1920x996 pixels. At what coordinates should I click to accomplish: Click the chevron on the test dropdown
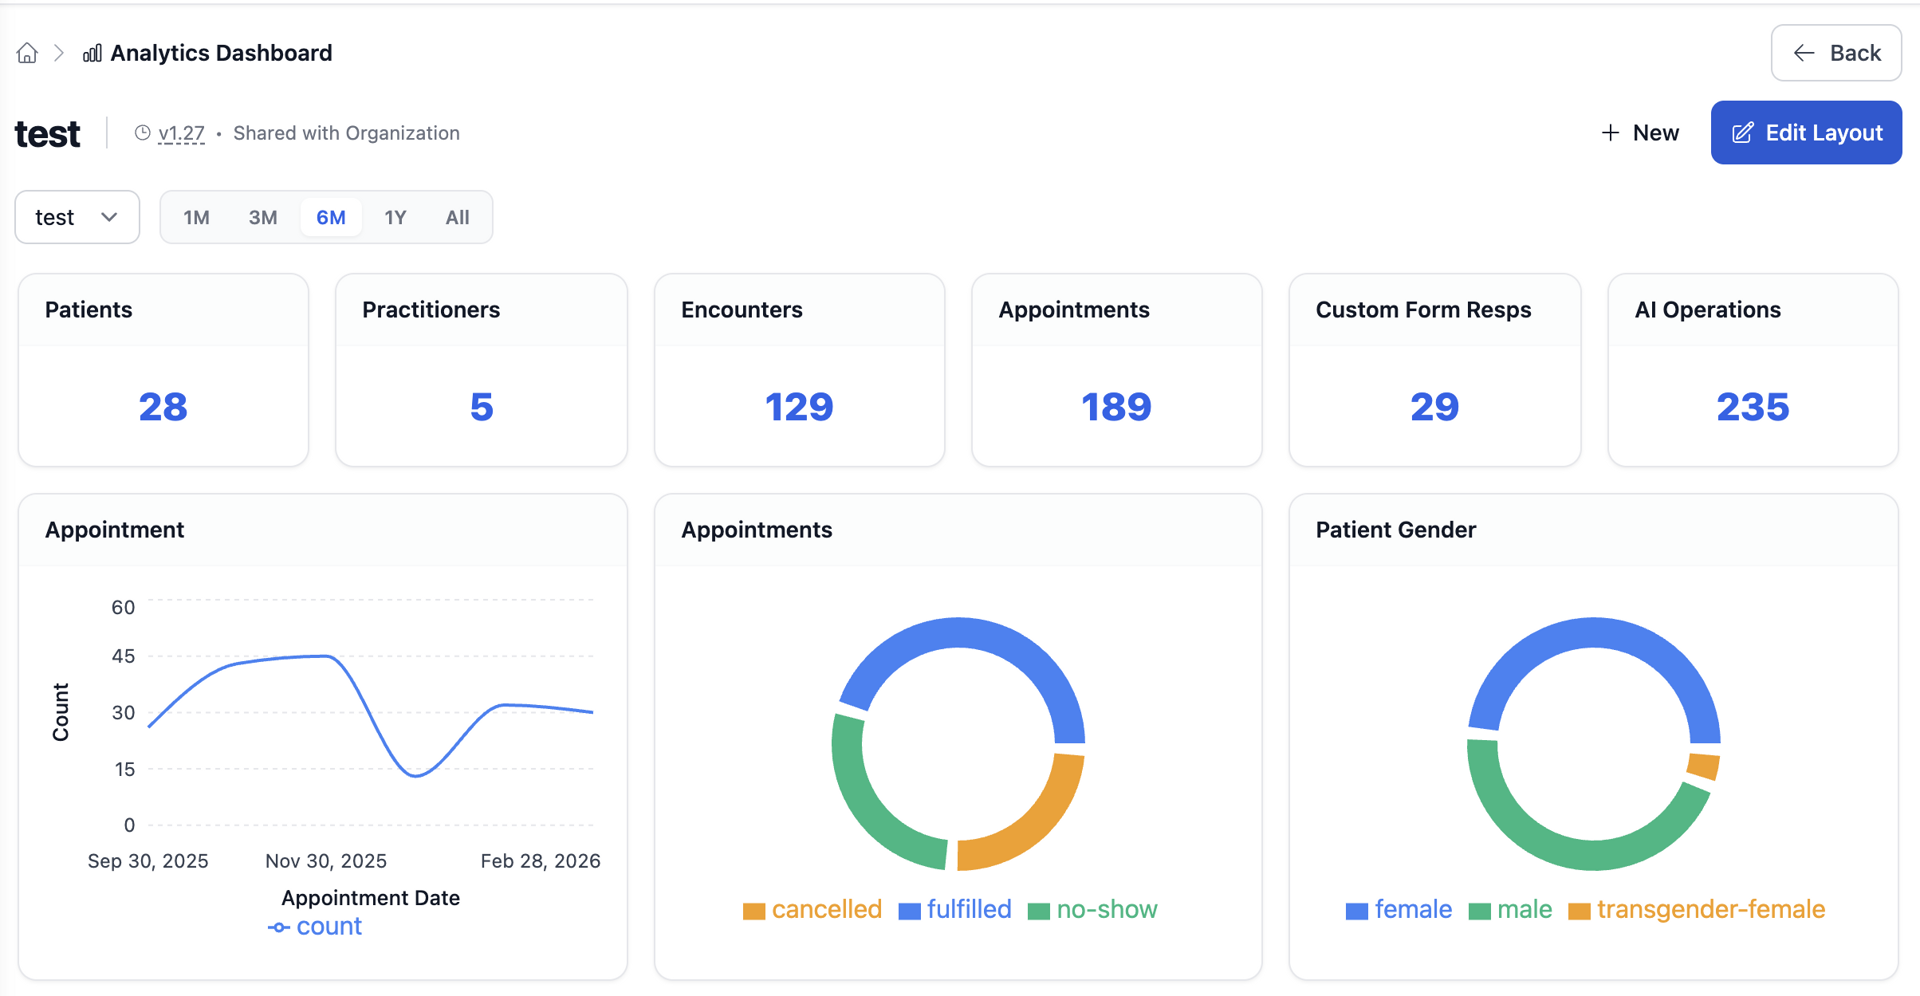coord(110,217)
